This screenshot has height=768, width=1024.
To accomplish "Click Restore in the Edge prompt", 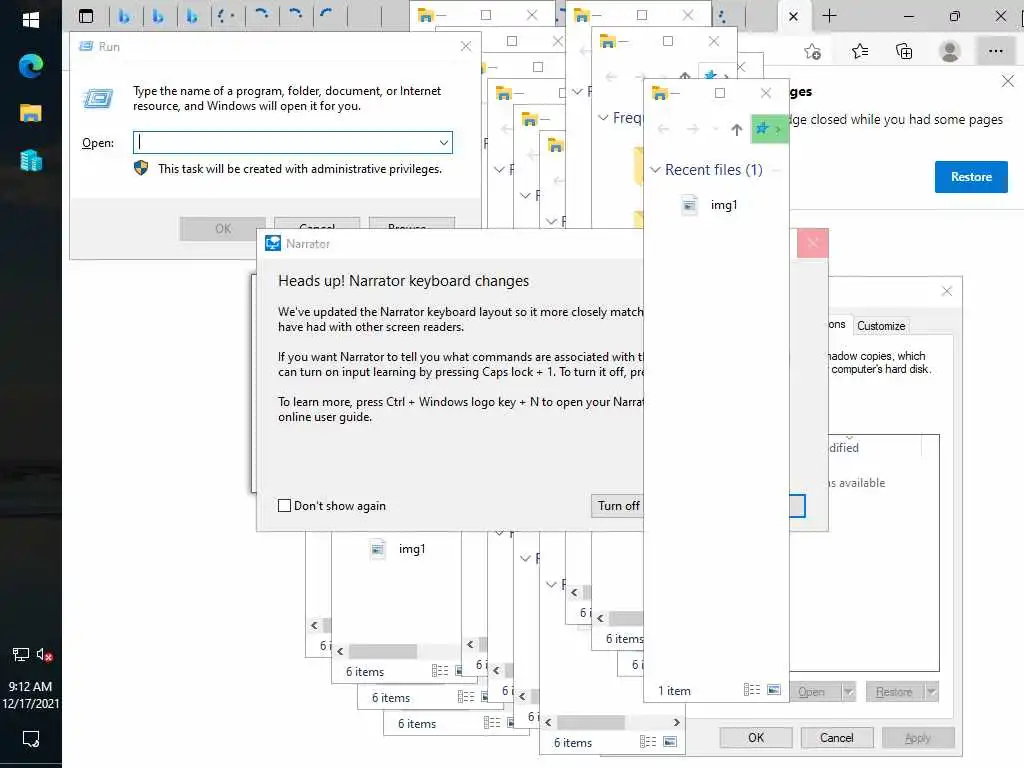I will click(971, 177).
